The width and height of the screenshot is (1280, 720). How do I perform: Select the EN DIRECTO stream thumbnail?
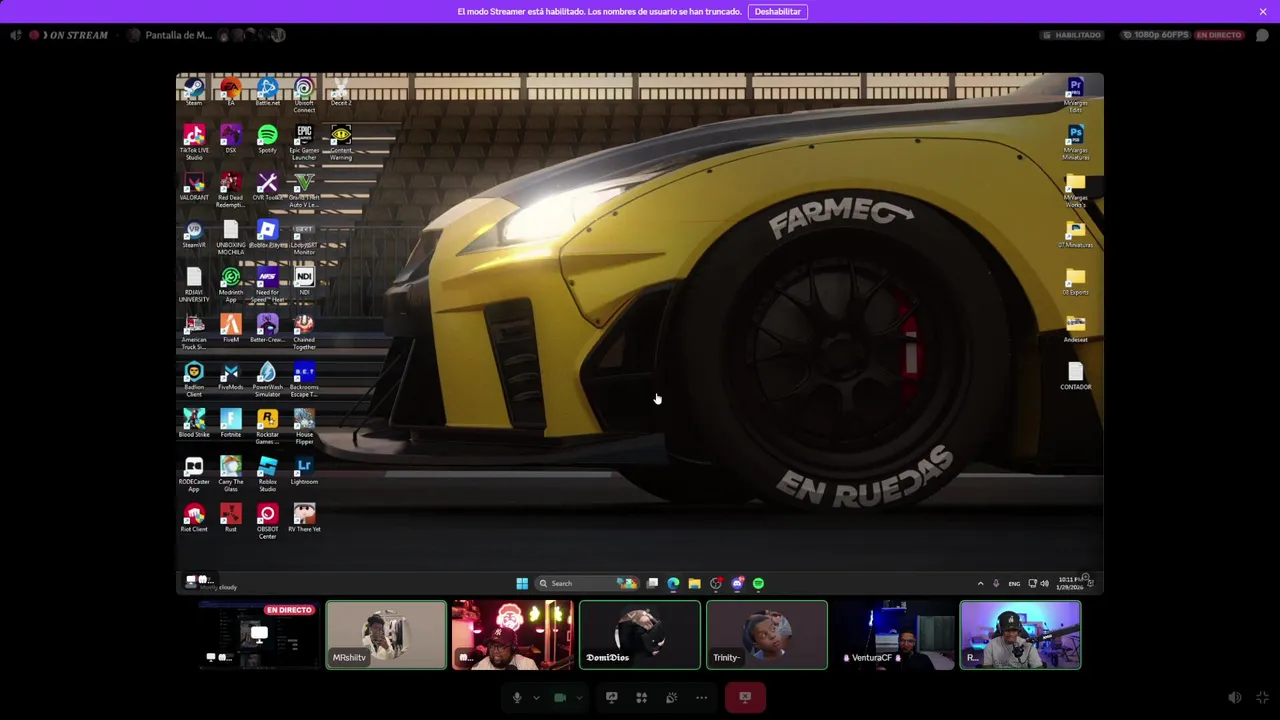pos(259,635)
